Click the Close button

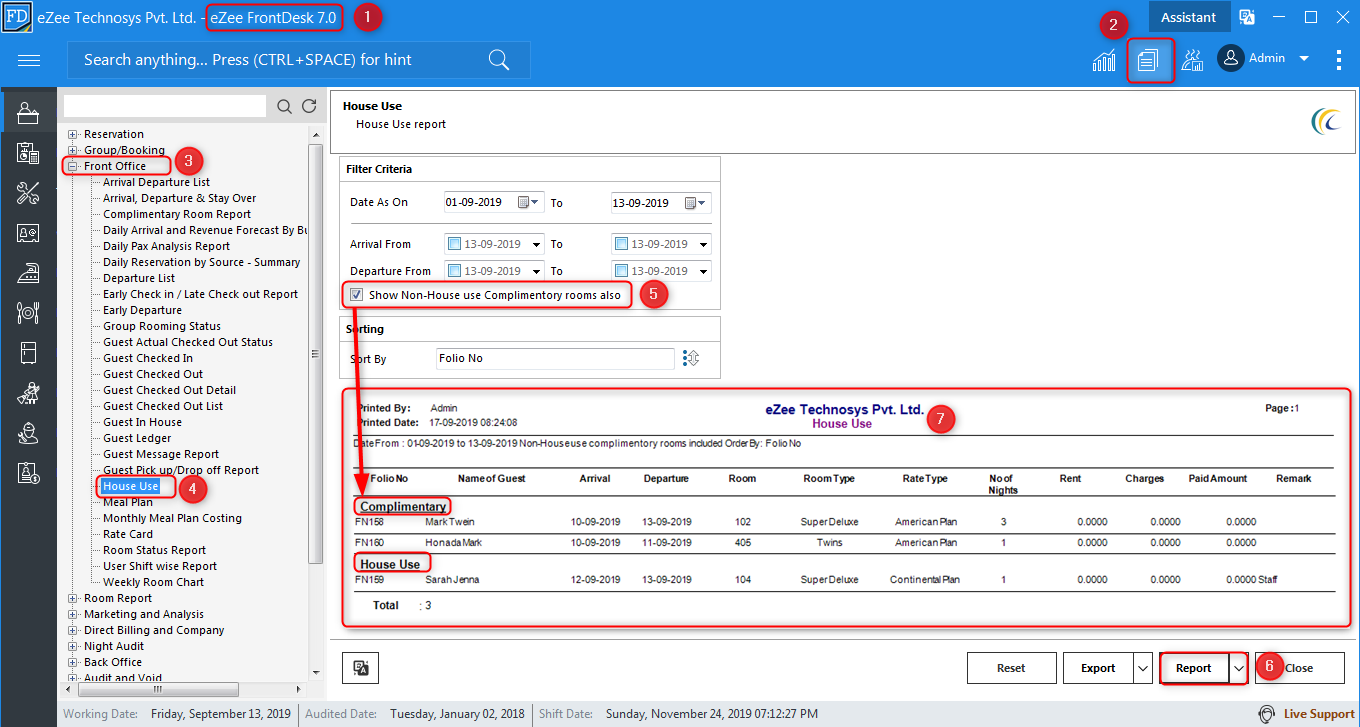click(1299, 668)
